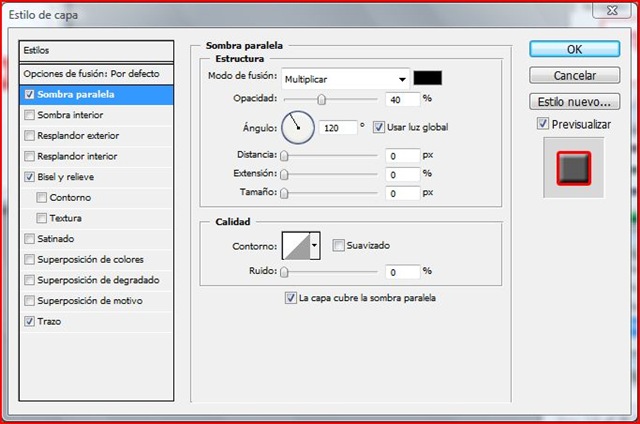The width and height of the screenshot is (640, 424).
Task: Enable the Contorno sub-option checkbox
Action: 42,198
